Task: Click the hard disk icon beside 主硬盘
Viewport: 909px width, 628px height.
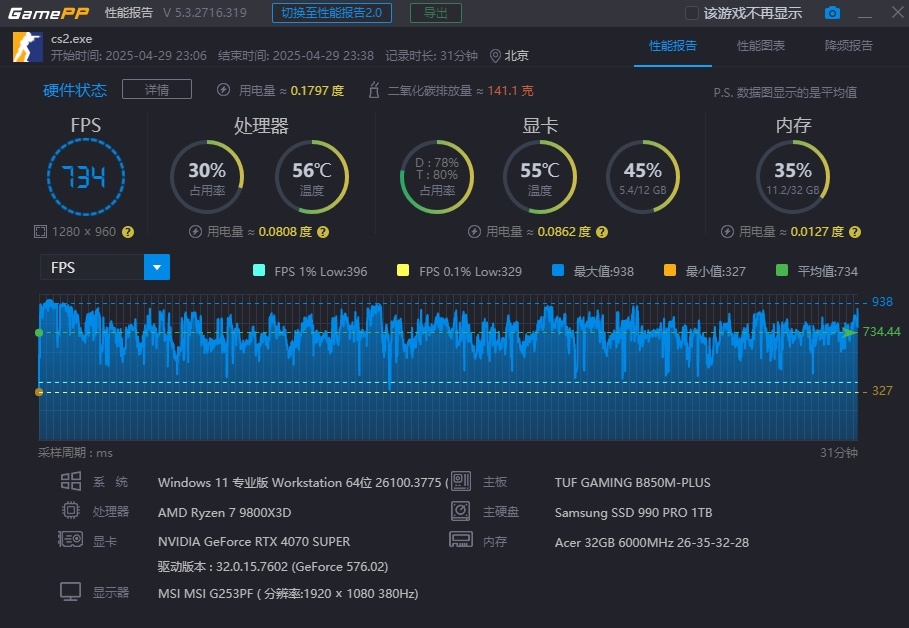Action: pos(461,511)
